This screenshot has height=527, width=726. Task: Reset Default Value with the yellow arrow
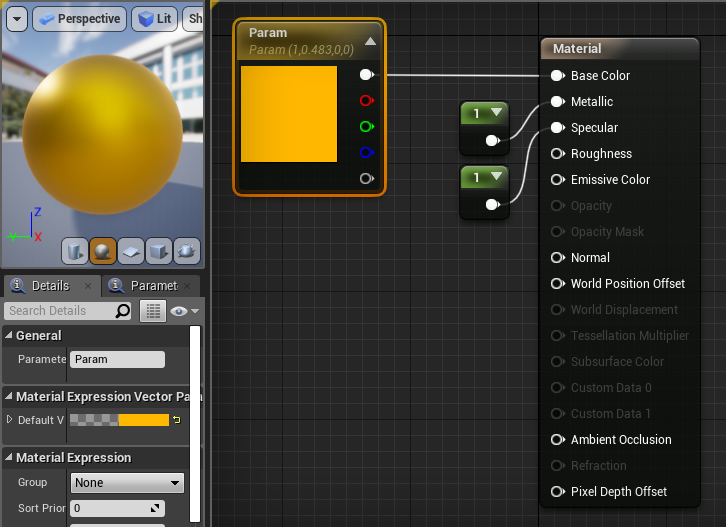(177, 420)
